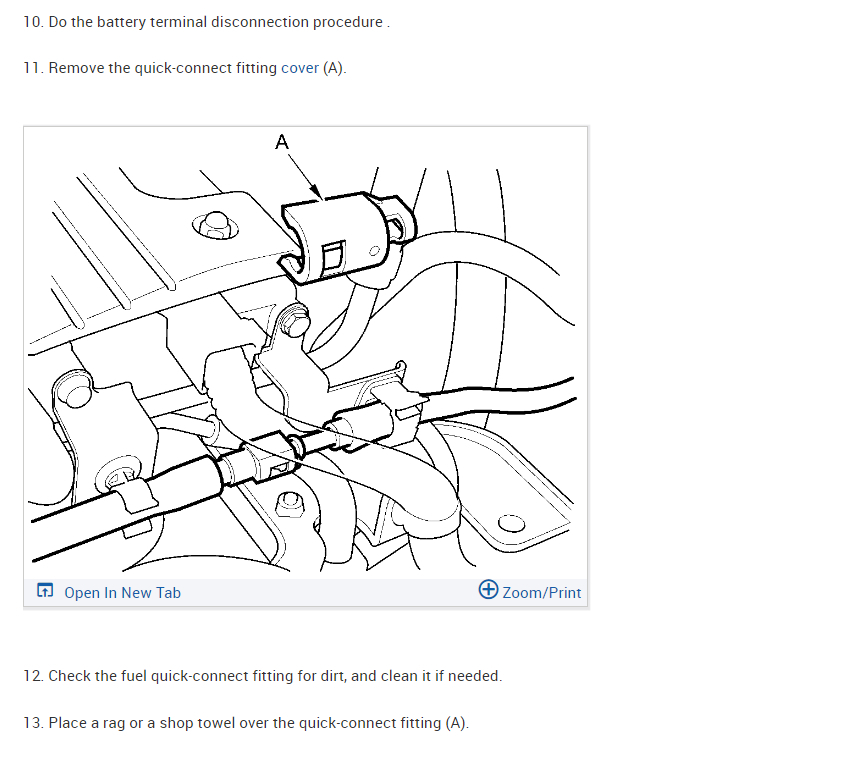This screenshot has height=759, width=853.
Task: Select the "Zoom/Print" text label
Action: 542,593
